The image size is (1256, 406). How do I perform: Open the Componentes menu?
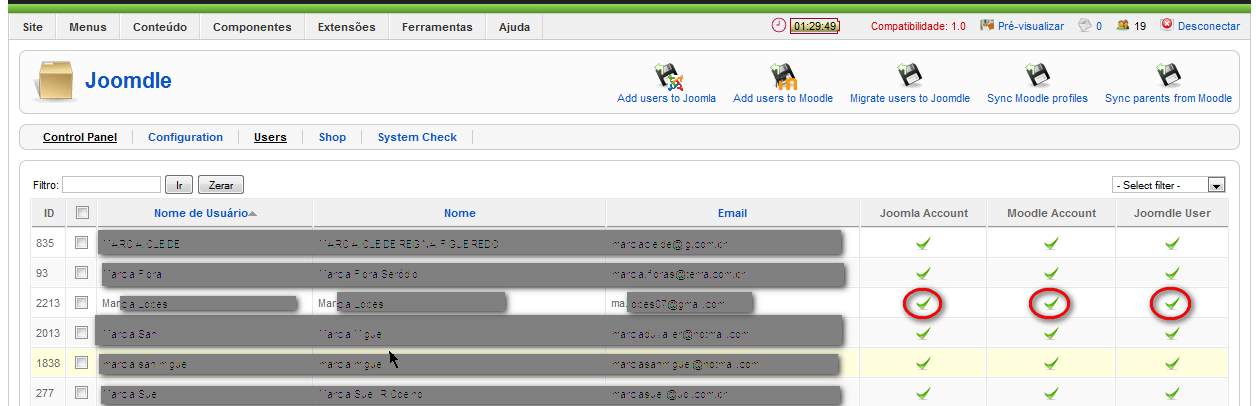252,27
